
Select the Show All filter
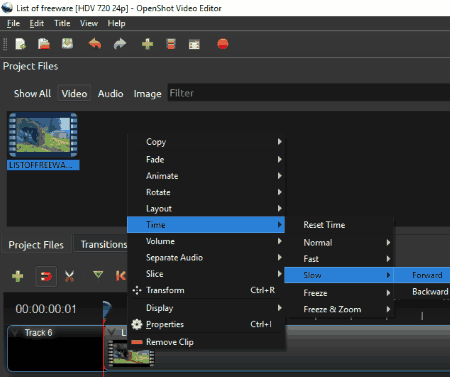pos(32,94)
